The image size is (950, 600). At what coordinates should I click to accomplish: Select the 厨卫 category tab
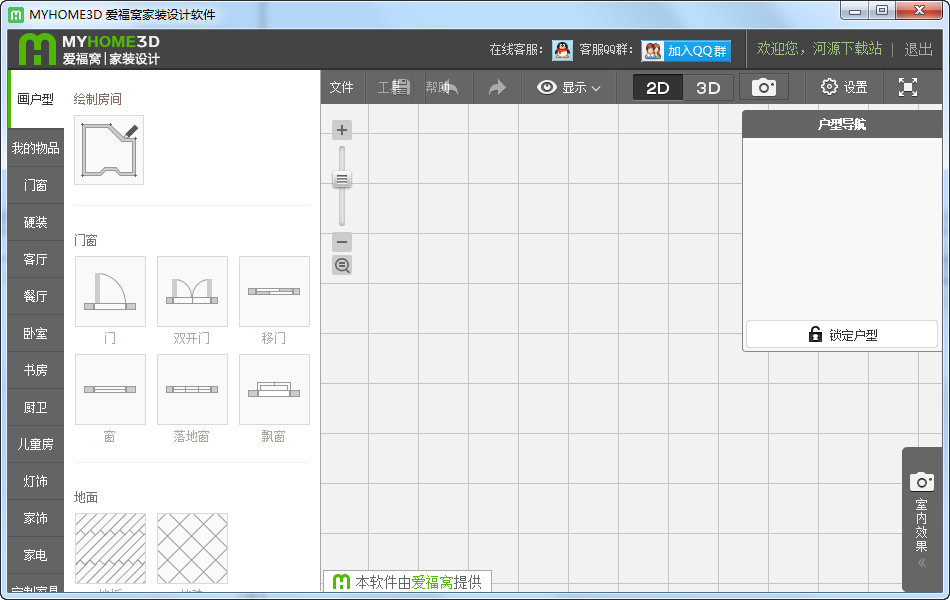tap(36, 407)
